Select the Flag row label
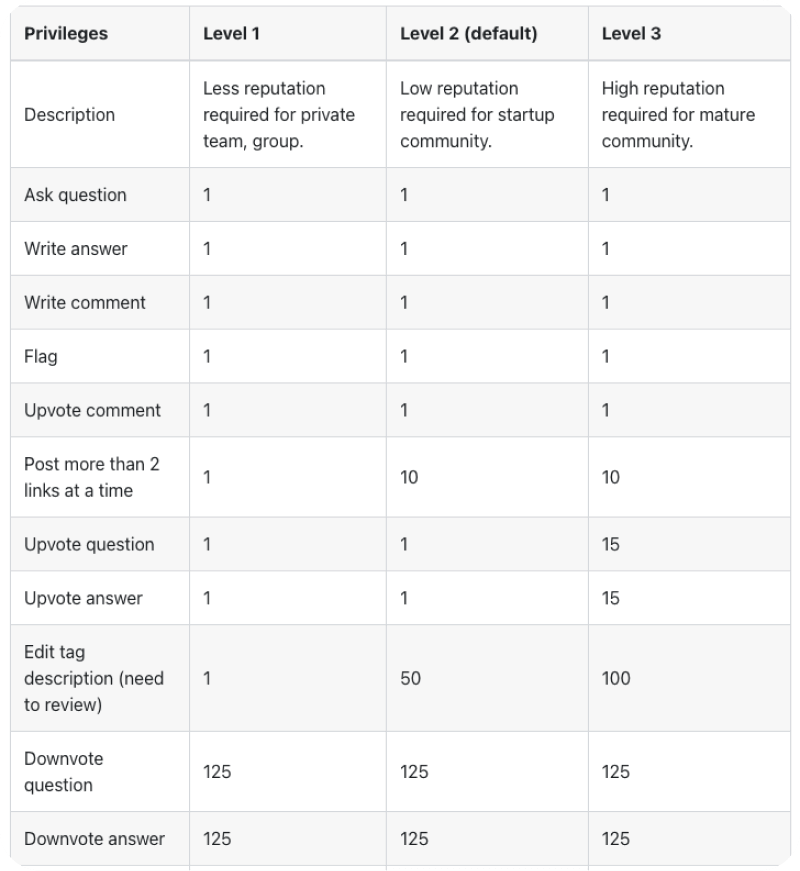The height and width of the screenshot is (871, 800). click(x=41, y=357)
